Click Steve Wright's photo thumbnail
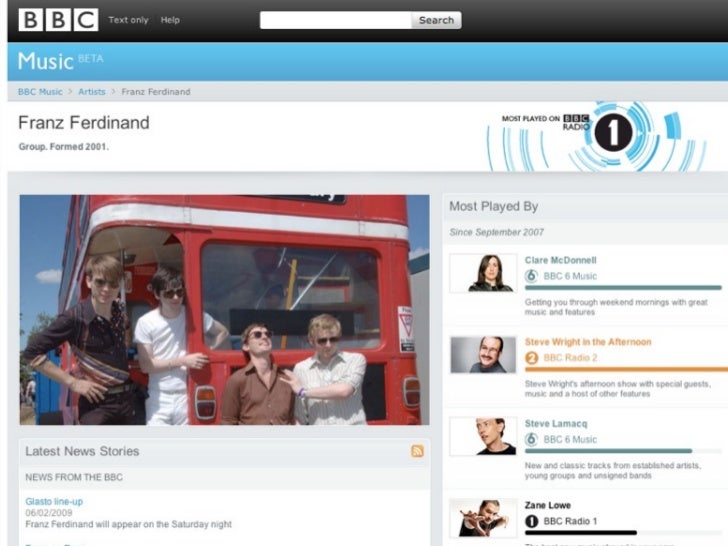This screenshot has height=546, width=728. click(x=483, y=355)
